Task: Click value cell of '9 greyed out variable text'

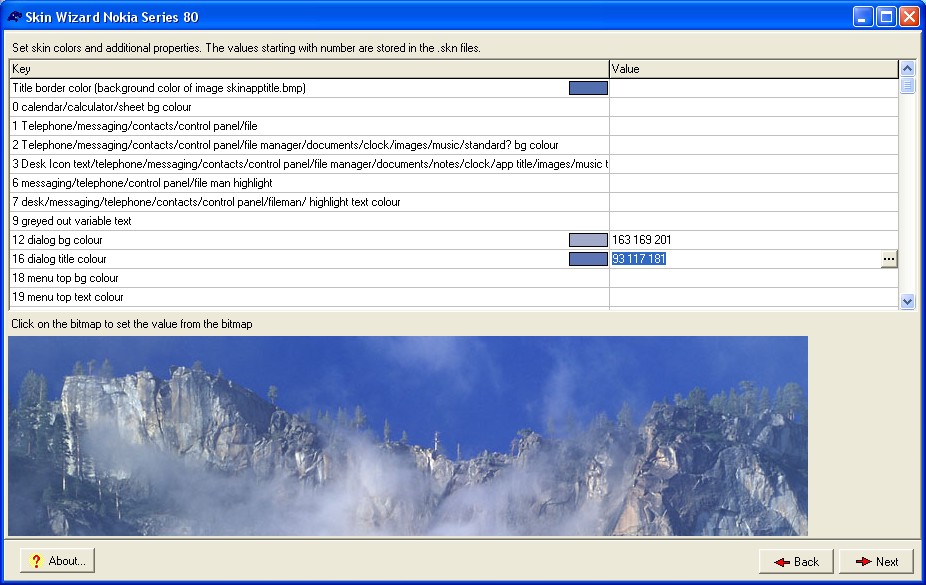Action: click(x=754, y=221)
